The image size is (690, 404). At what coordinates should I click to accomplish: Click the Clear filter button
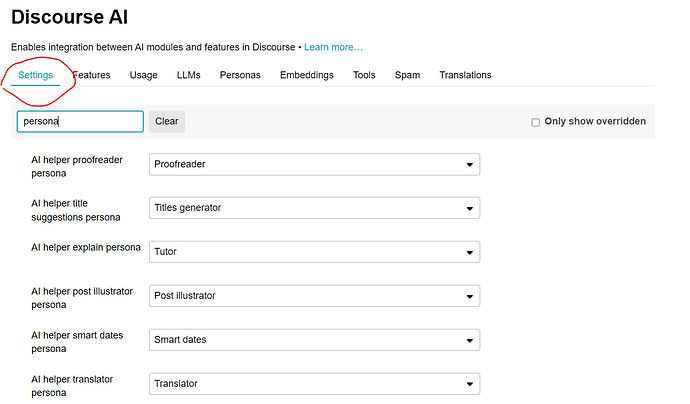point(167,121)
